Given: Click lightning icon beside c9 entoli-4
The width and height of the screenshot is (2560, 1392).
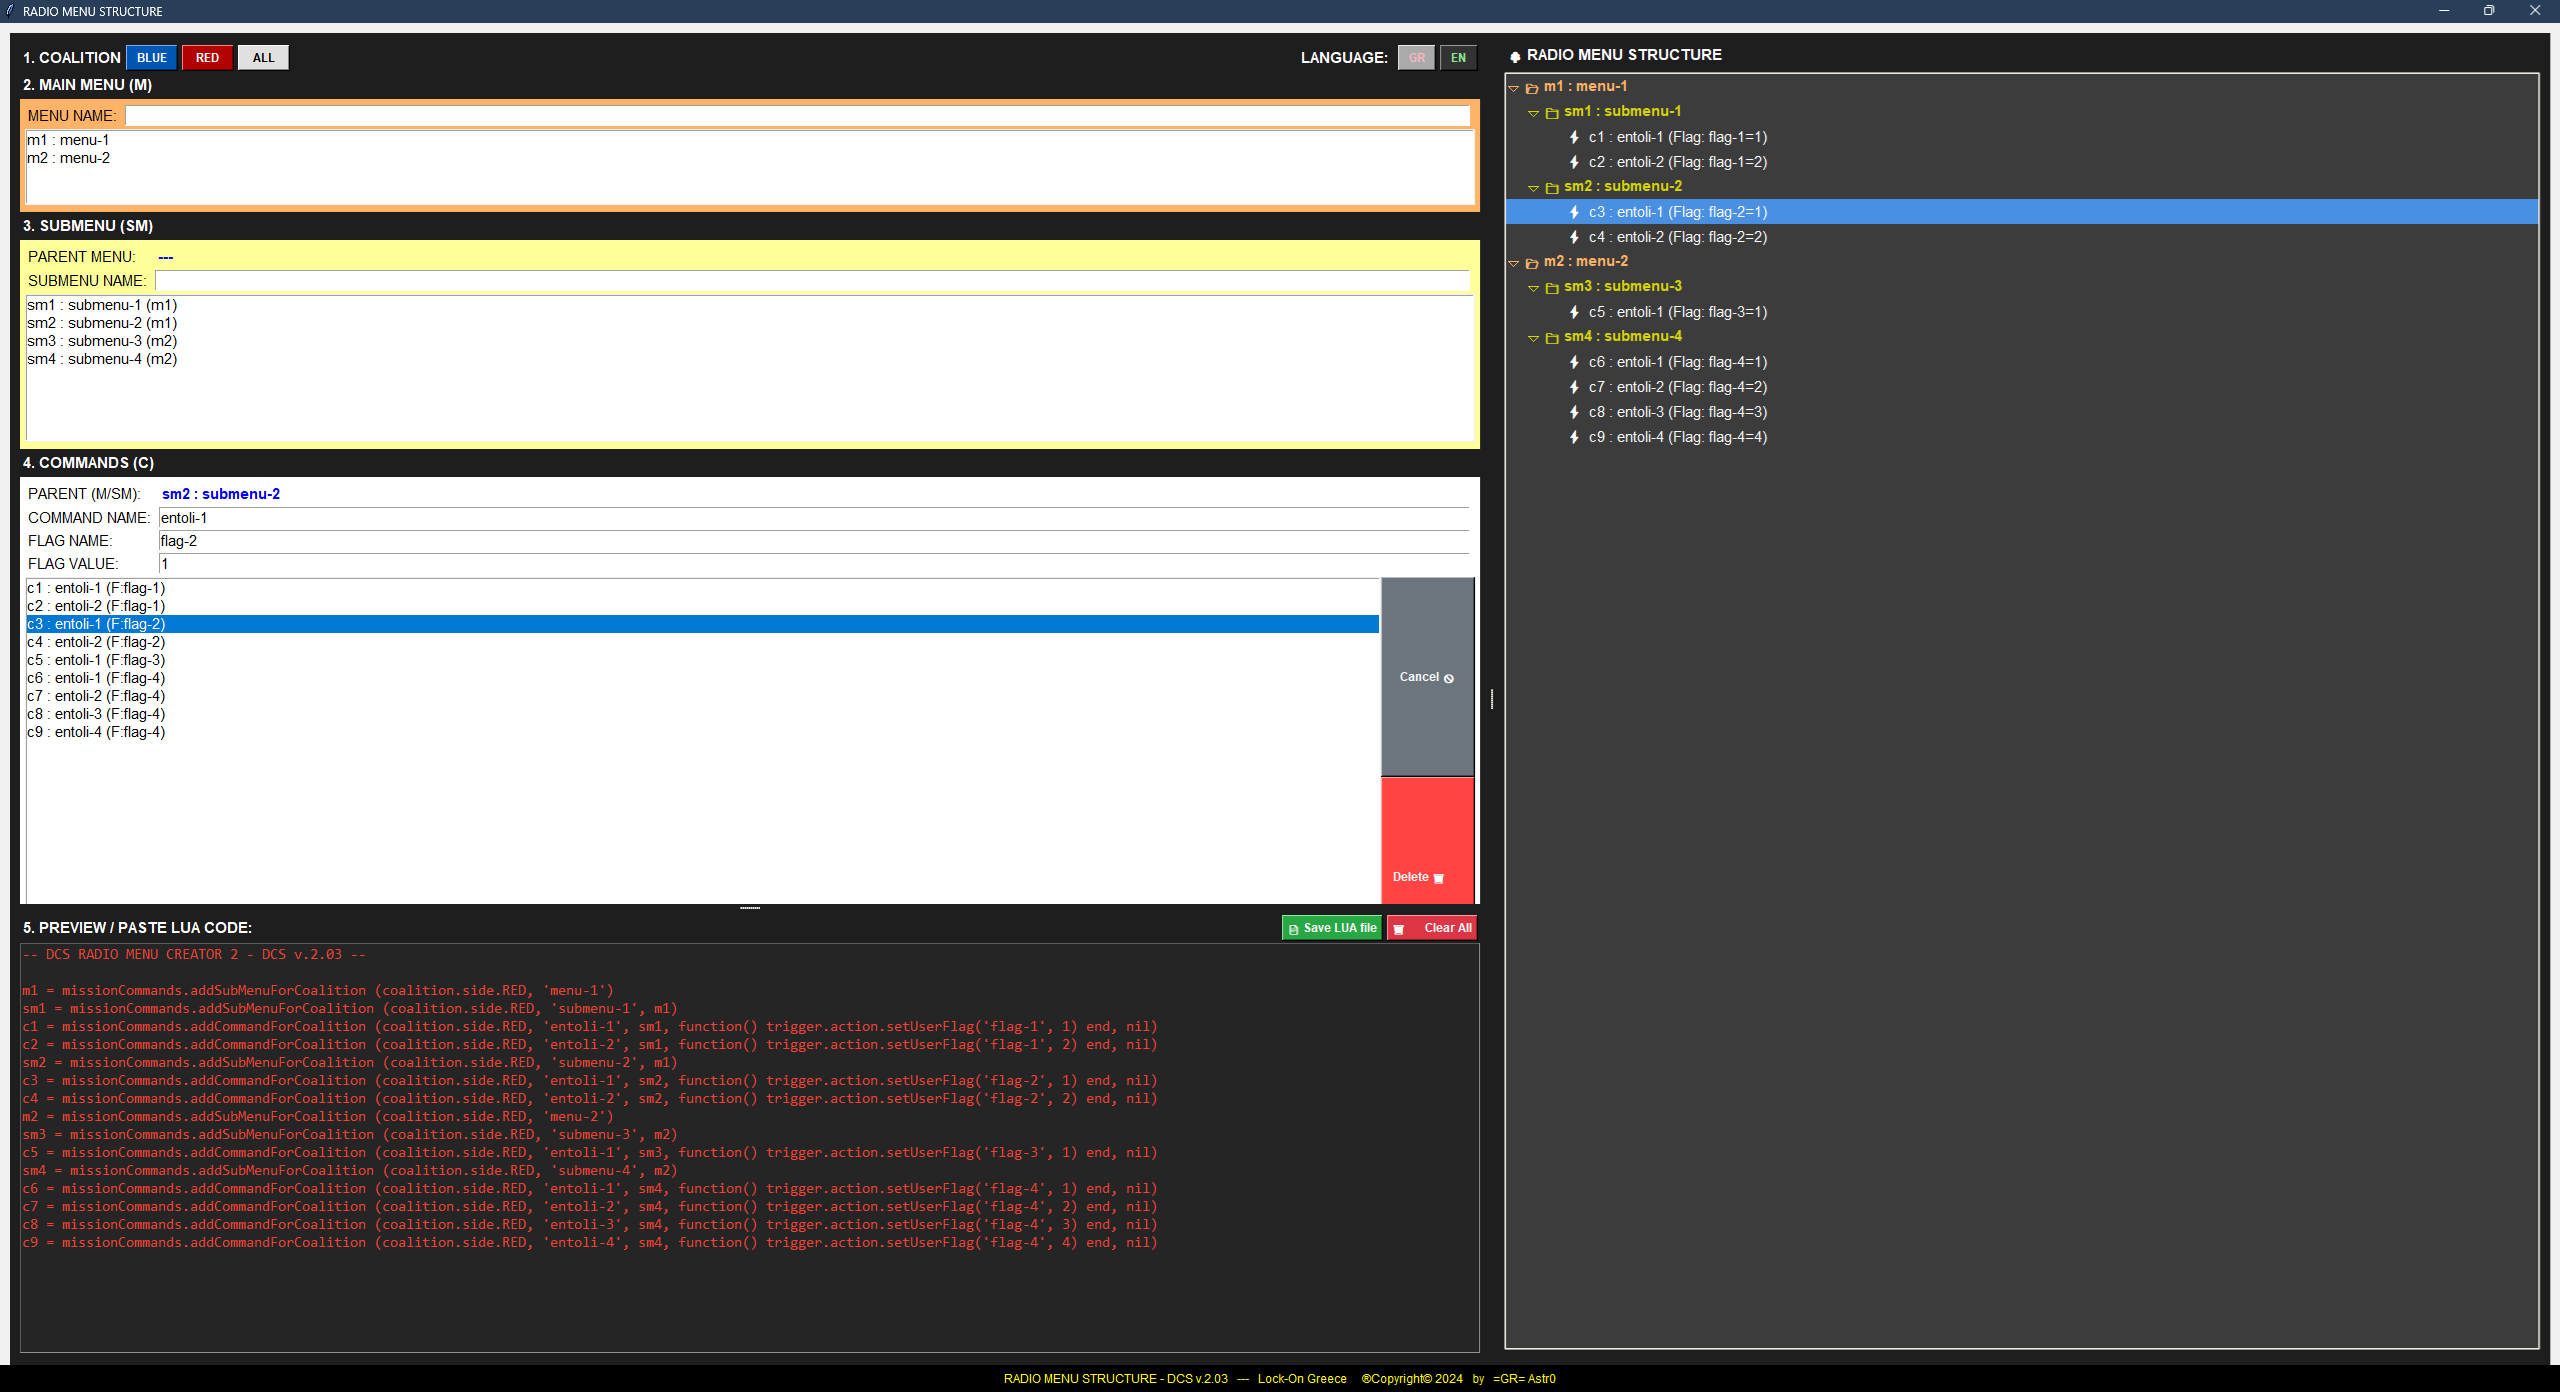Looking at the screenshot, I should 1574,437.
